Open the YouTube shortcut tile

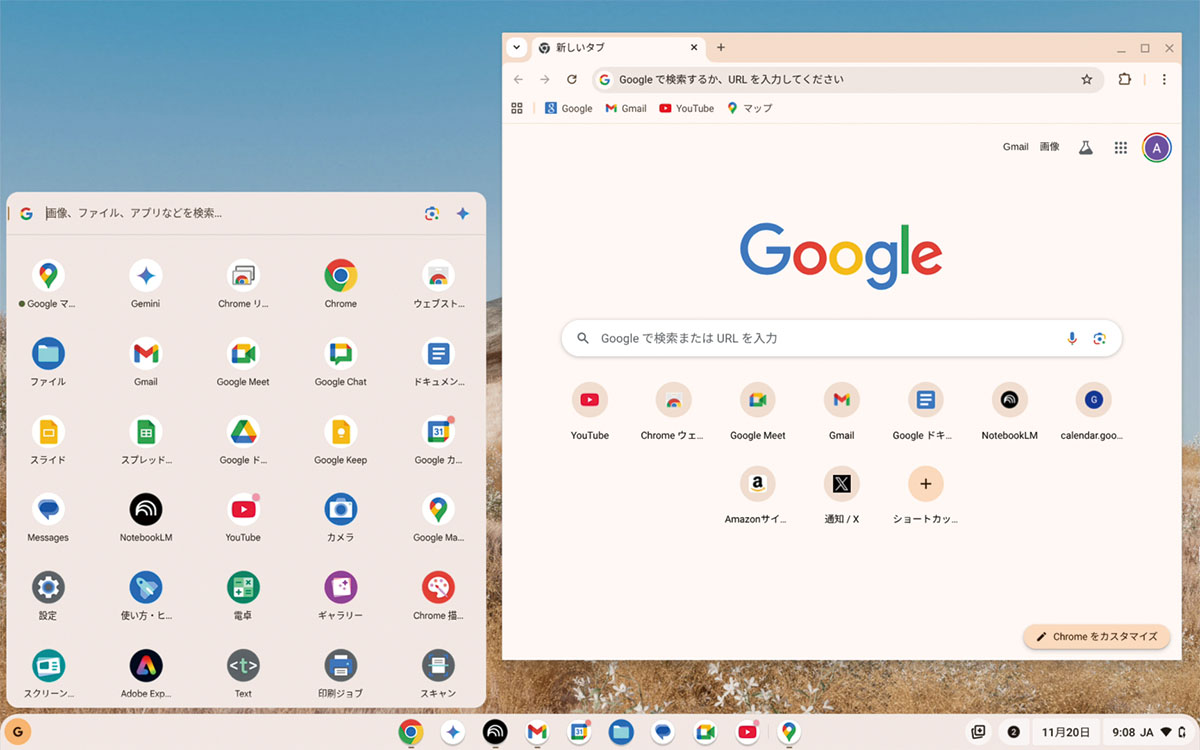point(590,411)
